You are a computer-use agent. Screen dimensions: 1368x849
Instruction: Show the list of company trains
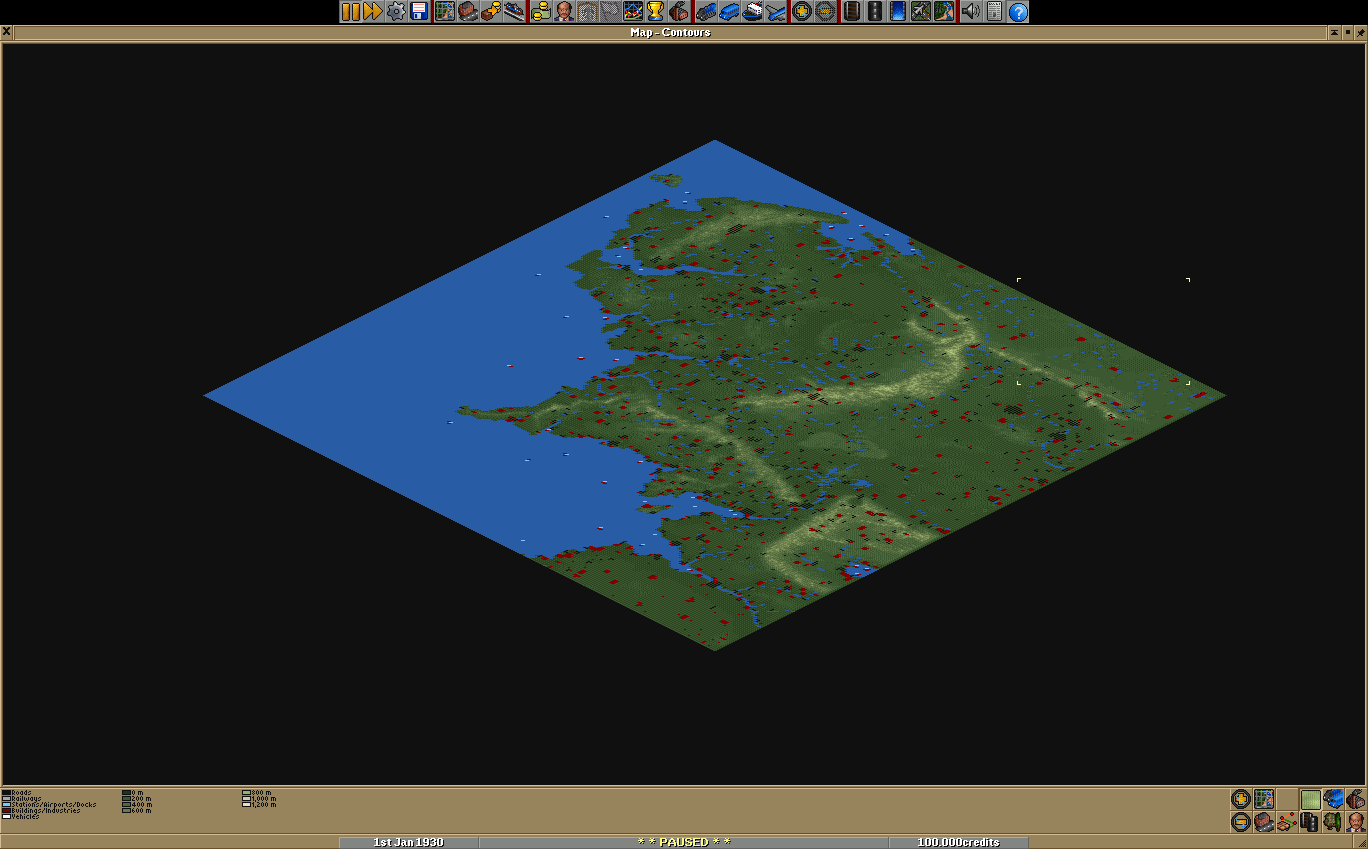click(706, 12)
